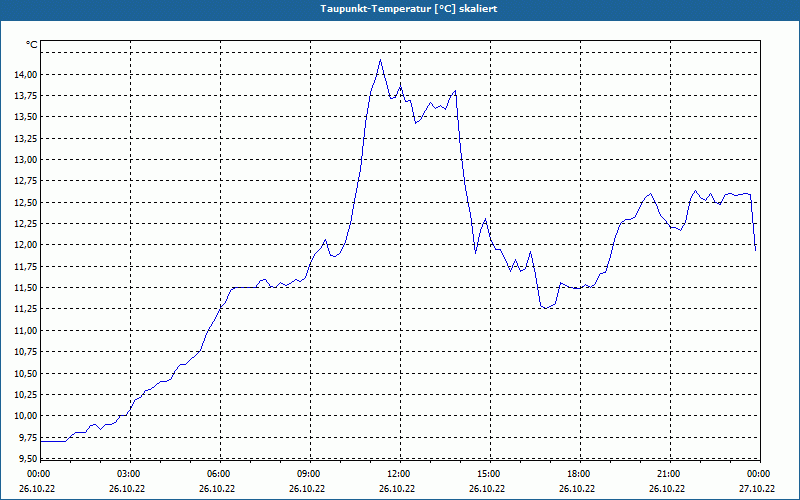Screen dimensions: 800x500
Task: Select the 06:00 time label
Action: point(220,474)
